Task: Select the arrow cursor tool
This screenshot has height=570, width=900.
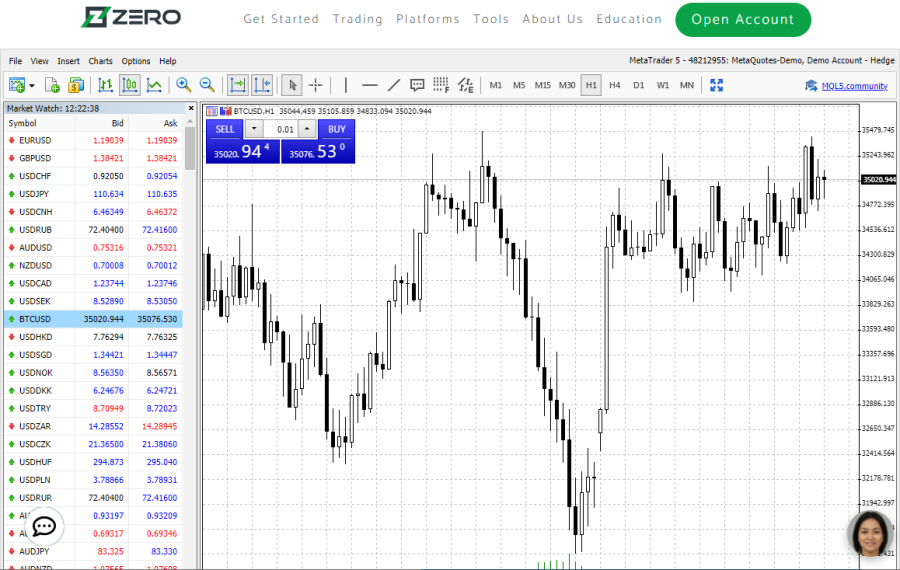Action: point(293,86)
